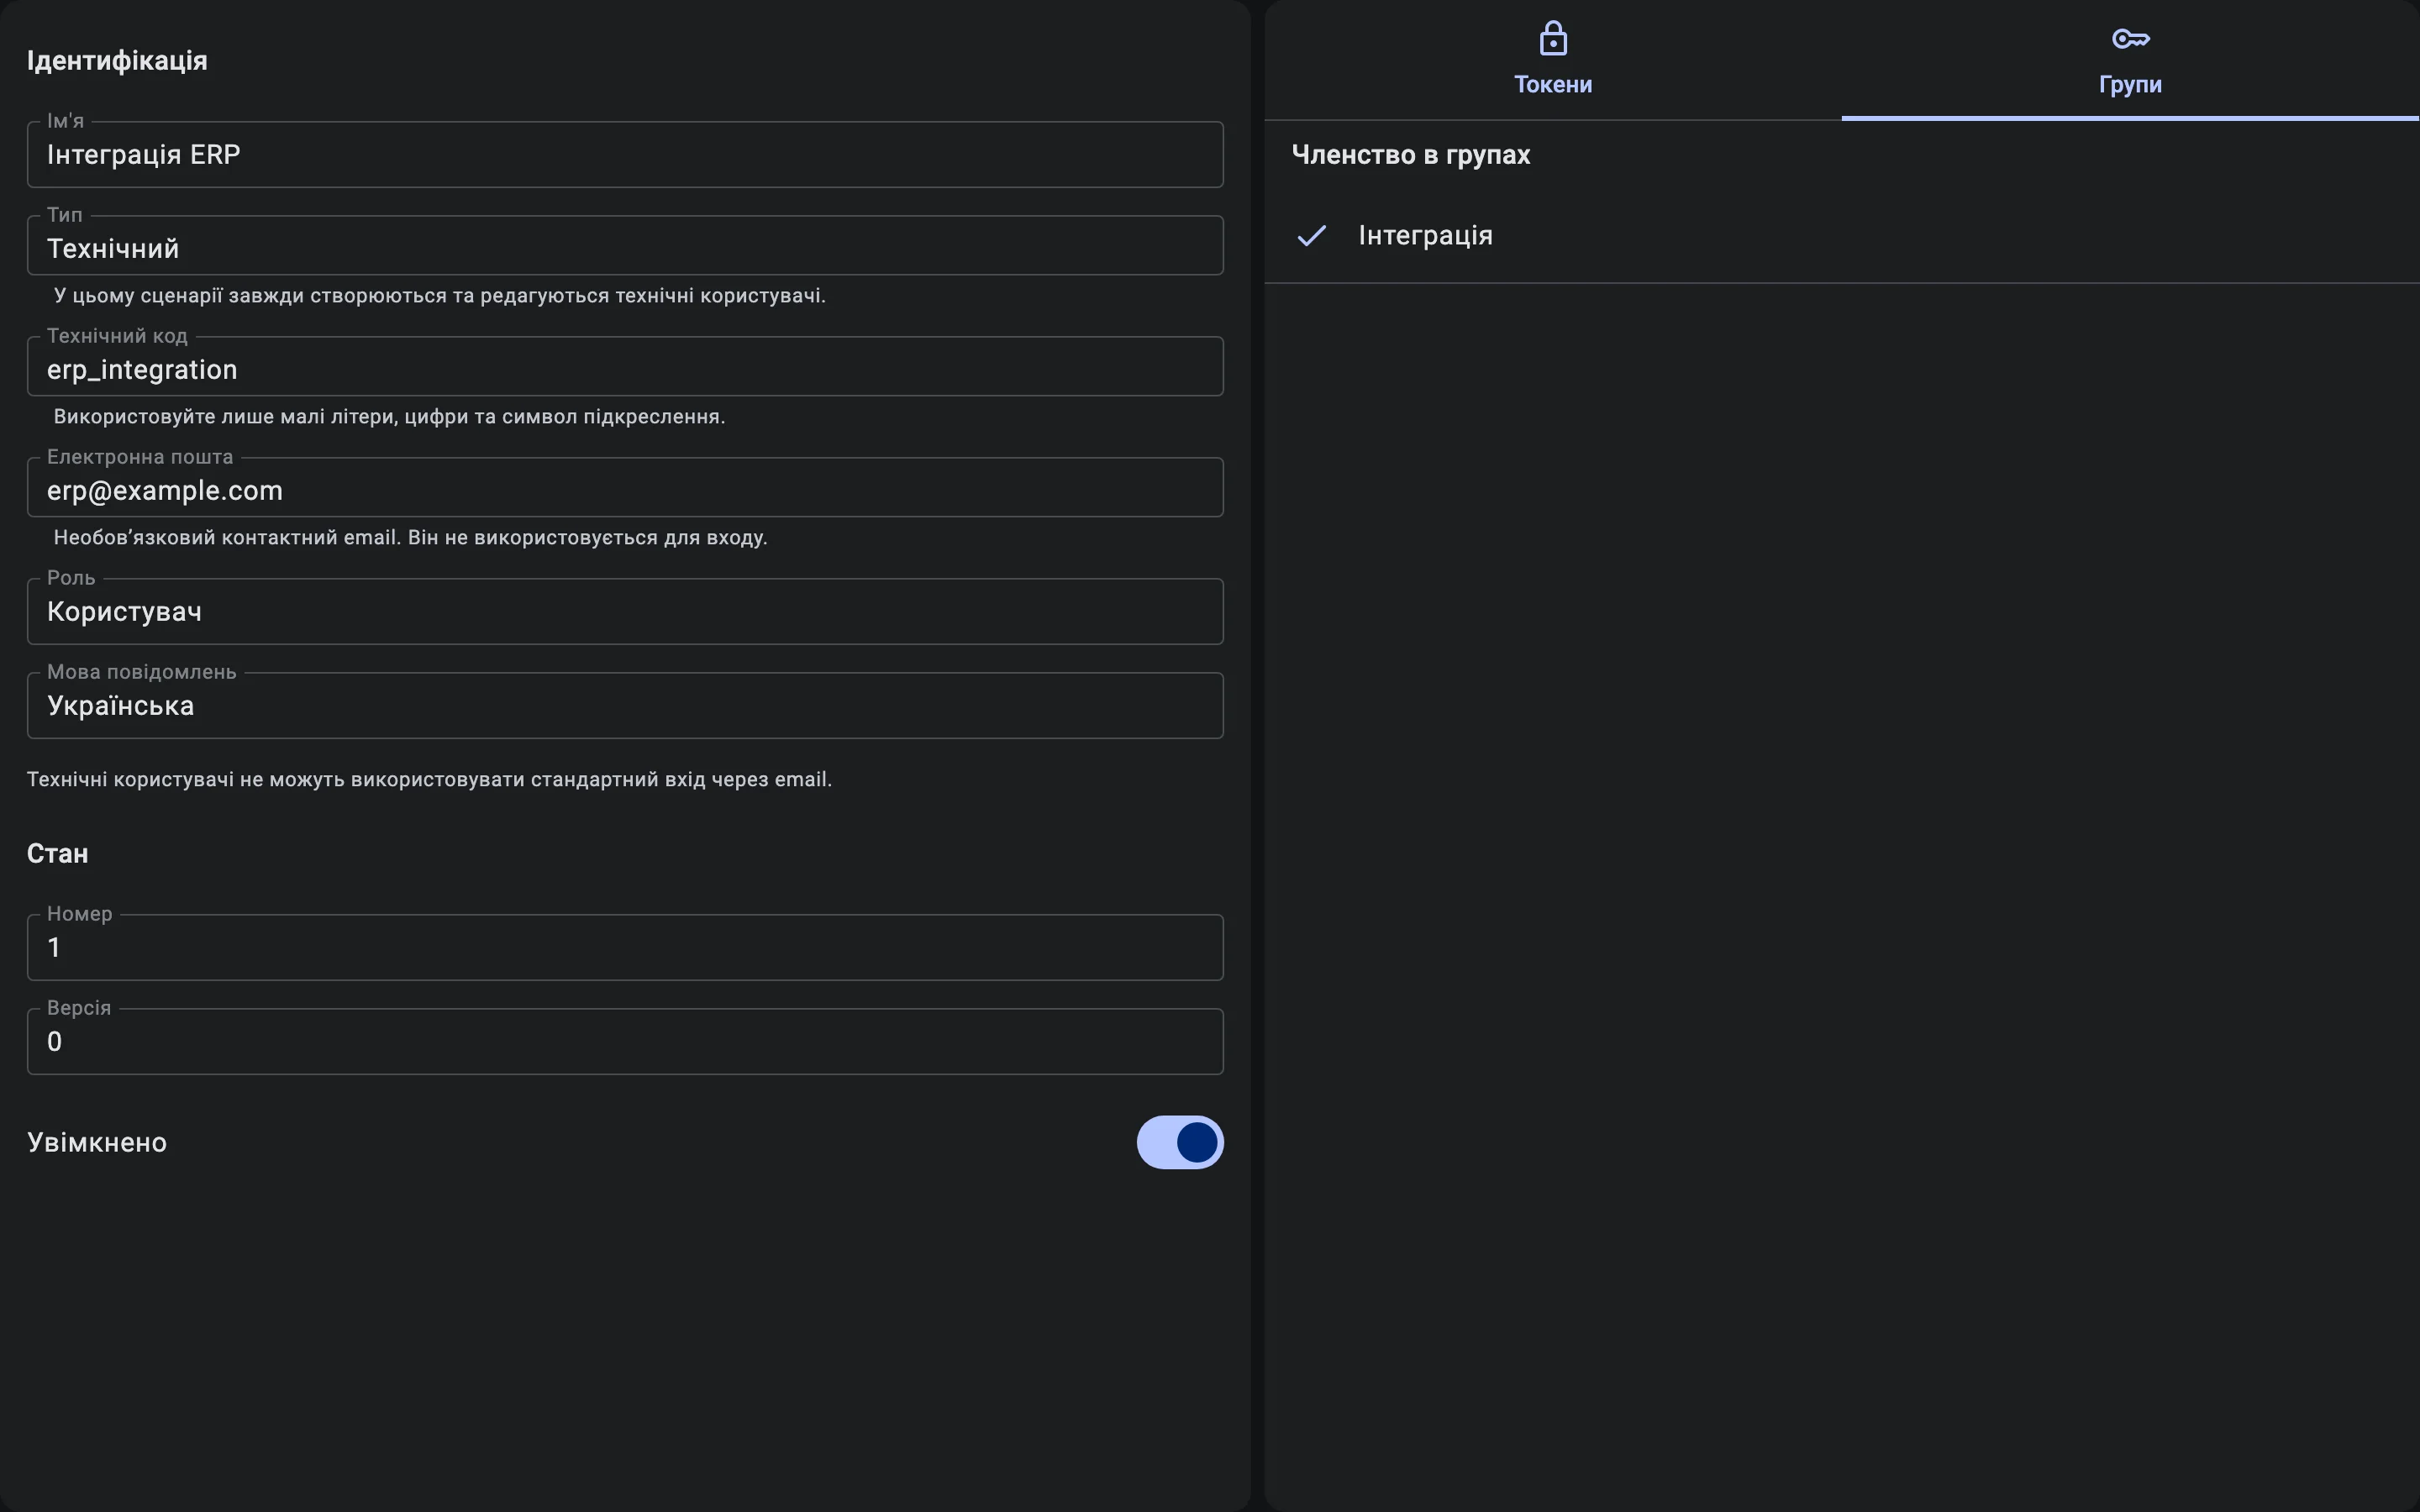Click hint Необов'язковий контактний email

tap(410, 537)
